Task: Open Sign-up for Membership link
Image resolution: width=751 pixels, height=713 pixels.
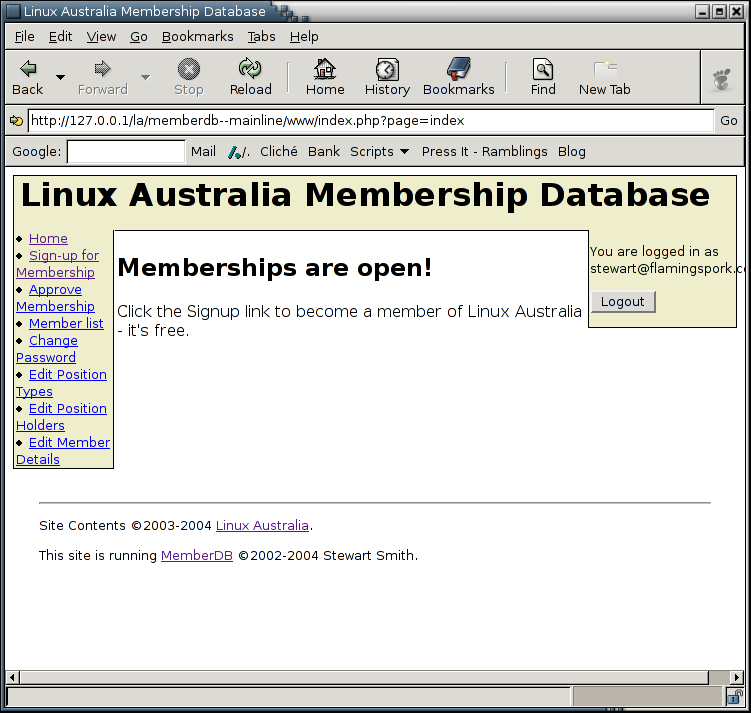Action: coord(57,264)
